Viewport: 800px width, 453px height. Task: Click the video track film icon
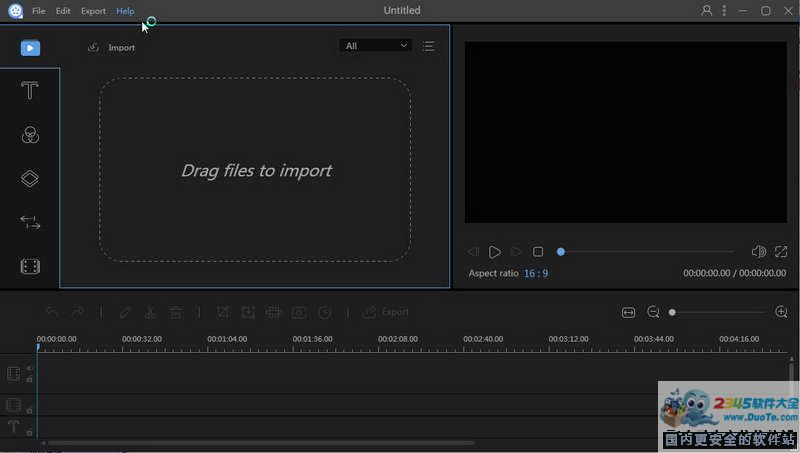[14, 374]
